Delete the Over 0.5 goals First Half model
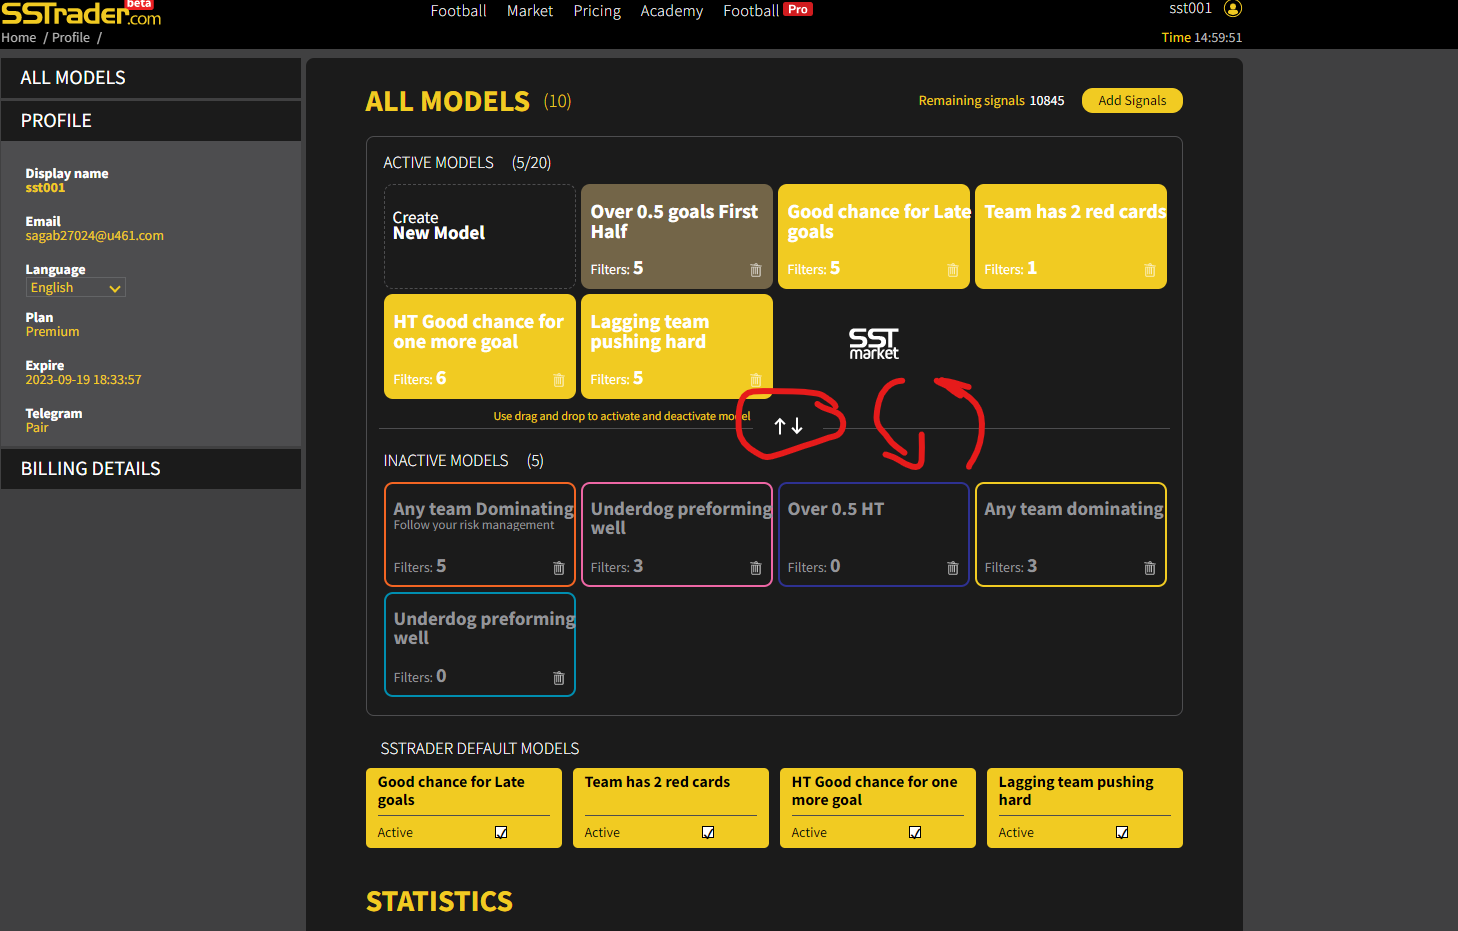Screen dimensions: 1458x931 pyautogui.click(x=755, y=270)
